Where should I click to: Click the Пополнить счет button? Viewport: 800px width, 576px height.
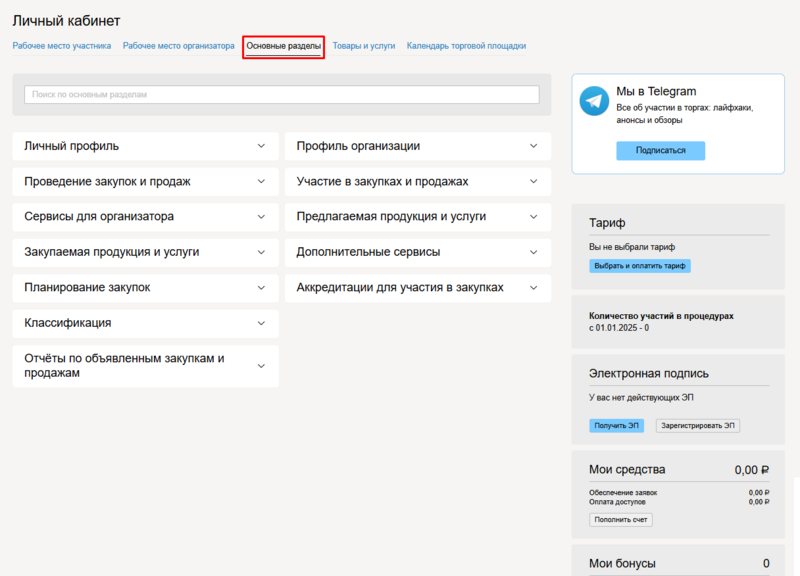click(620, 519)
